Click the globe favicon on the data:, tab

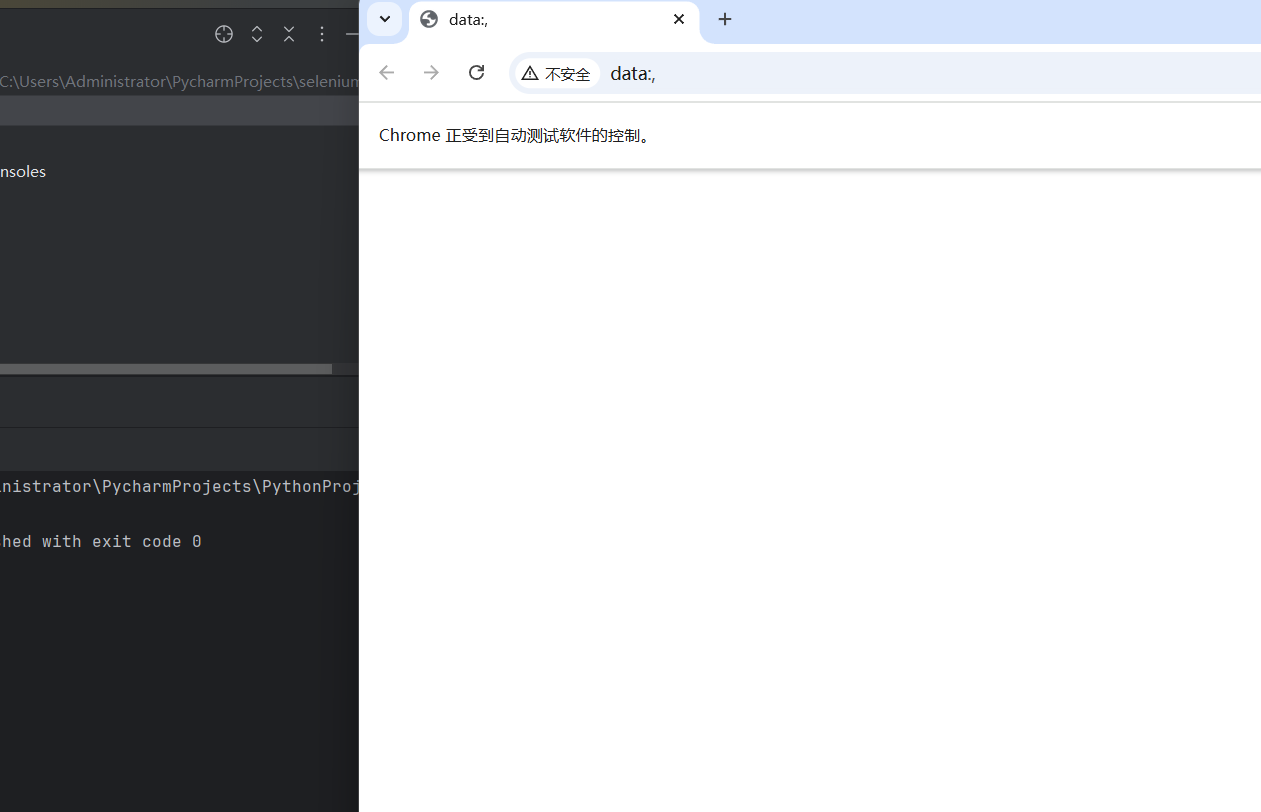[428, 19]
